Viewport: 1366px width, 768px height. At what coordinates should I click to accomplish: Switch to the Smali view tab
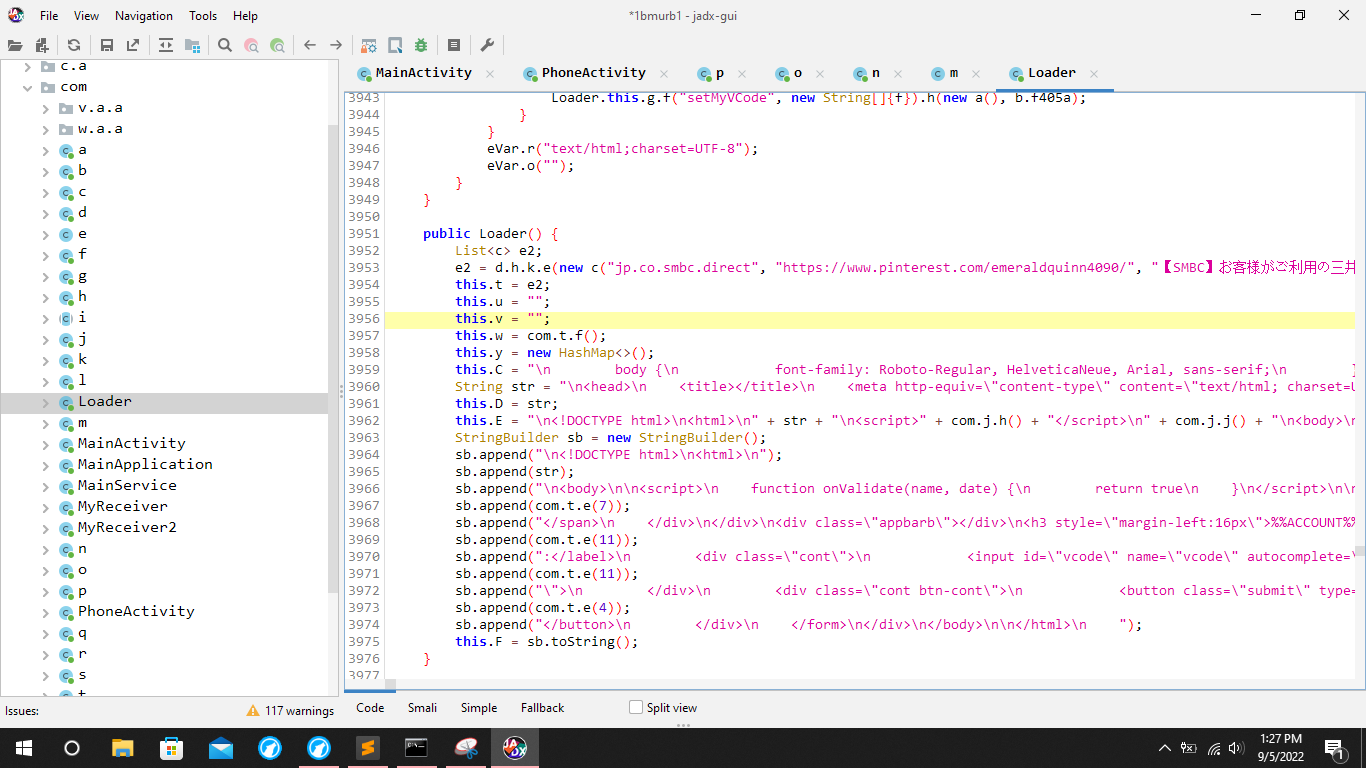[x=422, y=708]
